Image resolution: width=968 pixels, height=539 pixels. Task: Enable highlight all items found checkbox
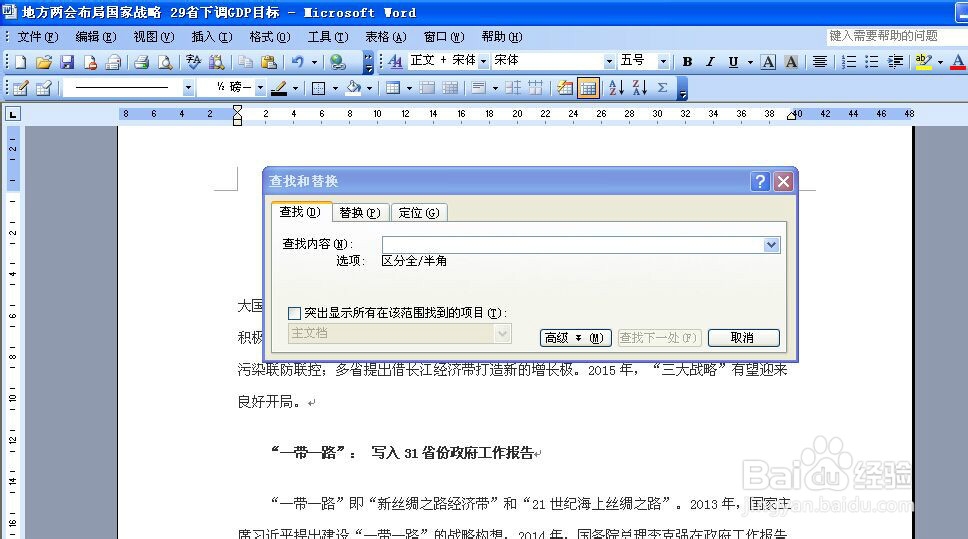pyautogui.click(x=294, y=313)
